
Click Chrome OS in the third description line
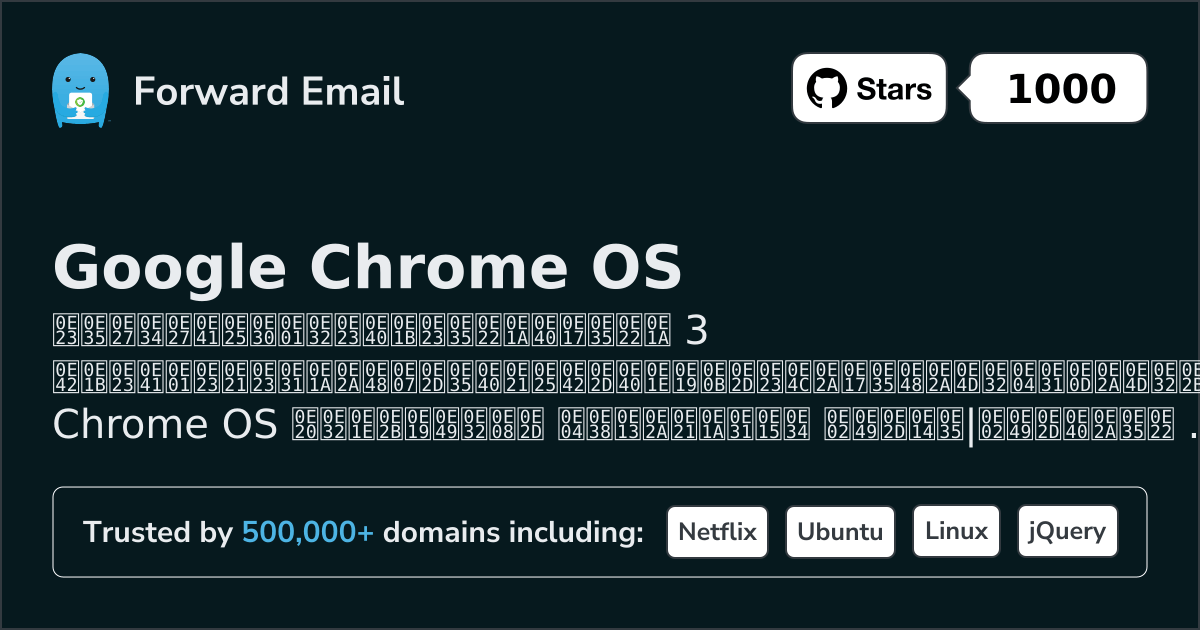(164, 425)
